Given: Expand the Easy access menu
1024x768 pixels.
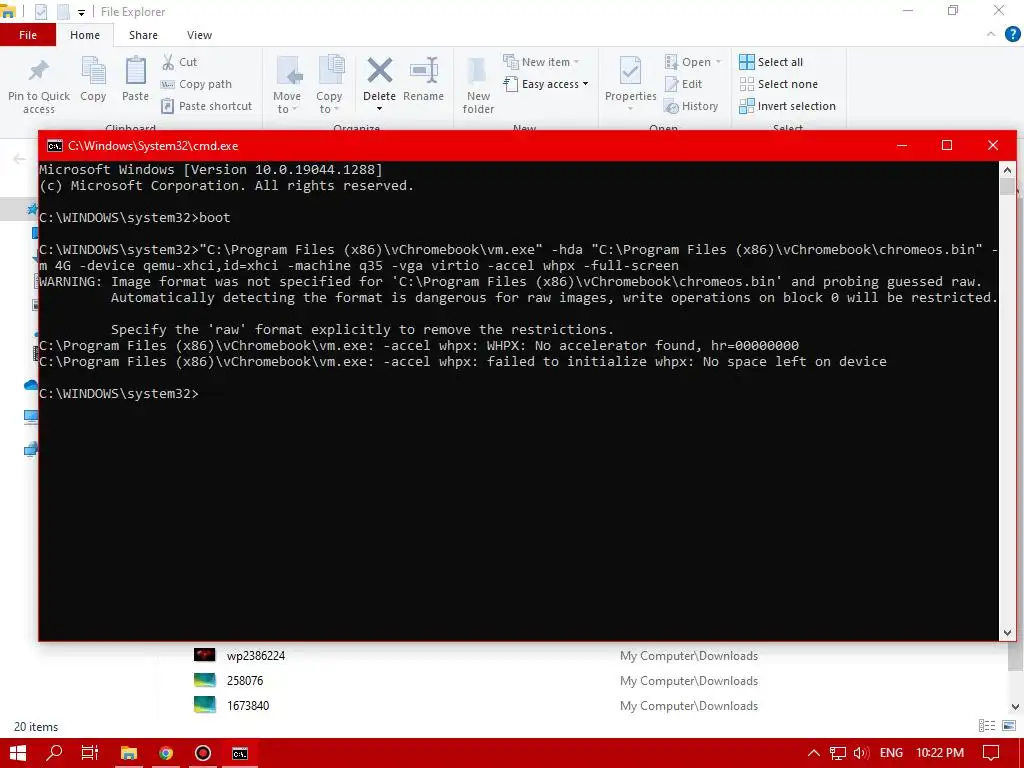Looking at the screenshot, I should click(546, 84).
